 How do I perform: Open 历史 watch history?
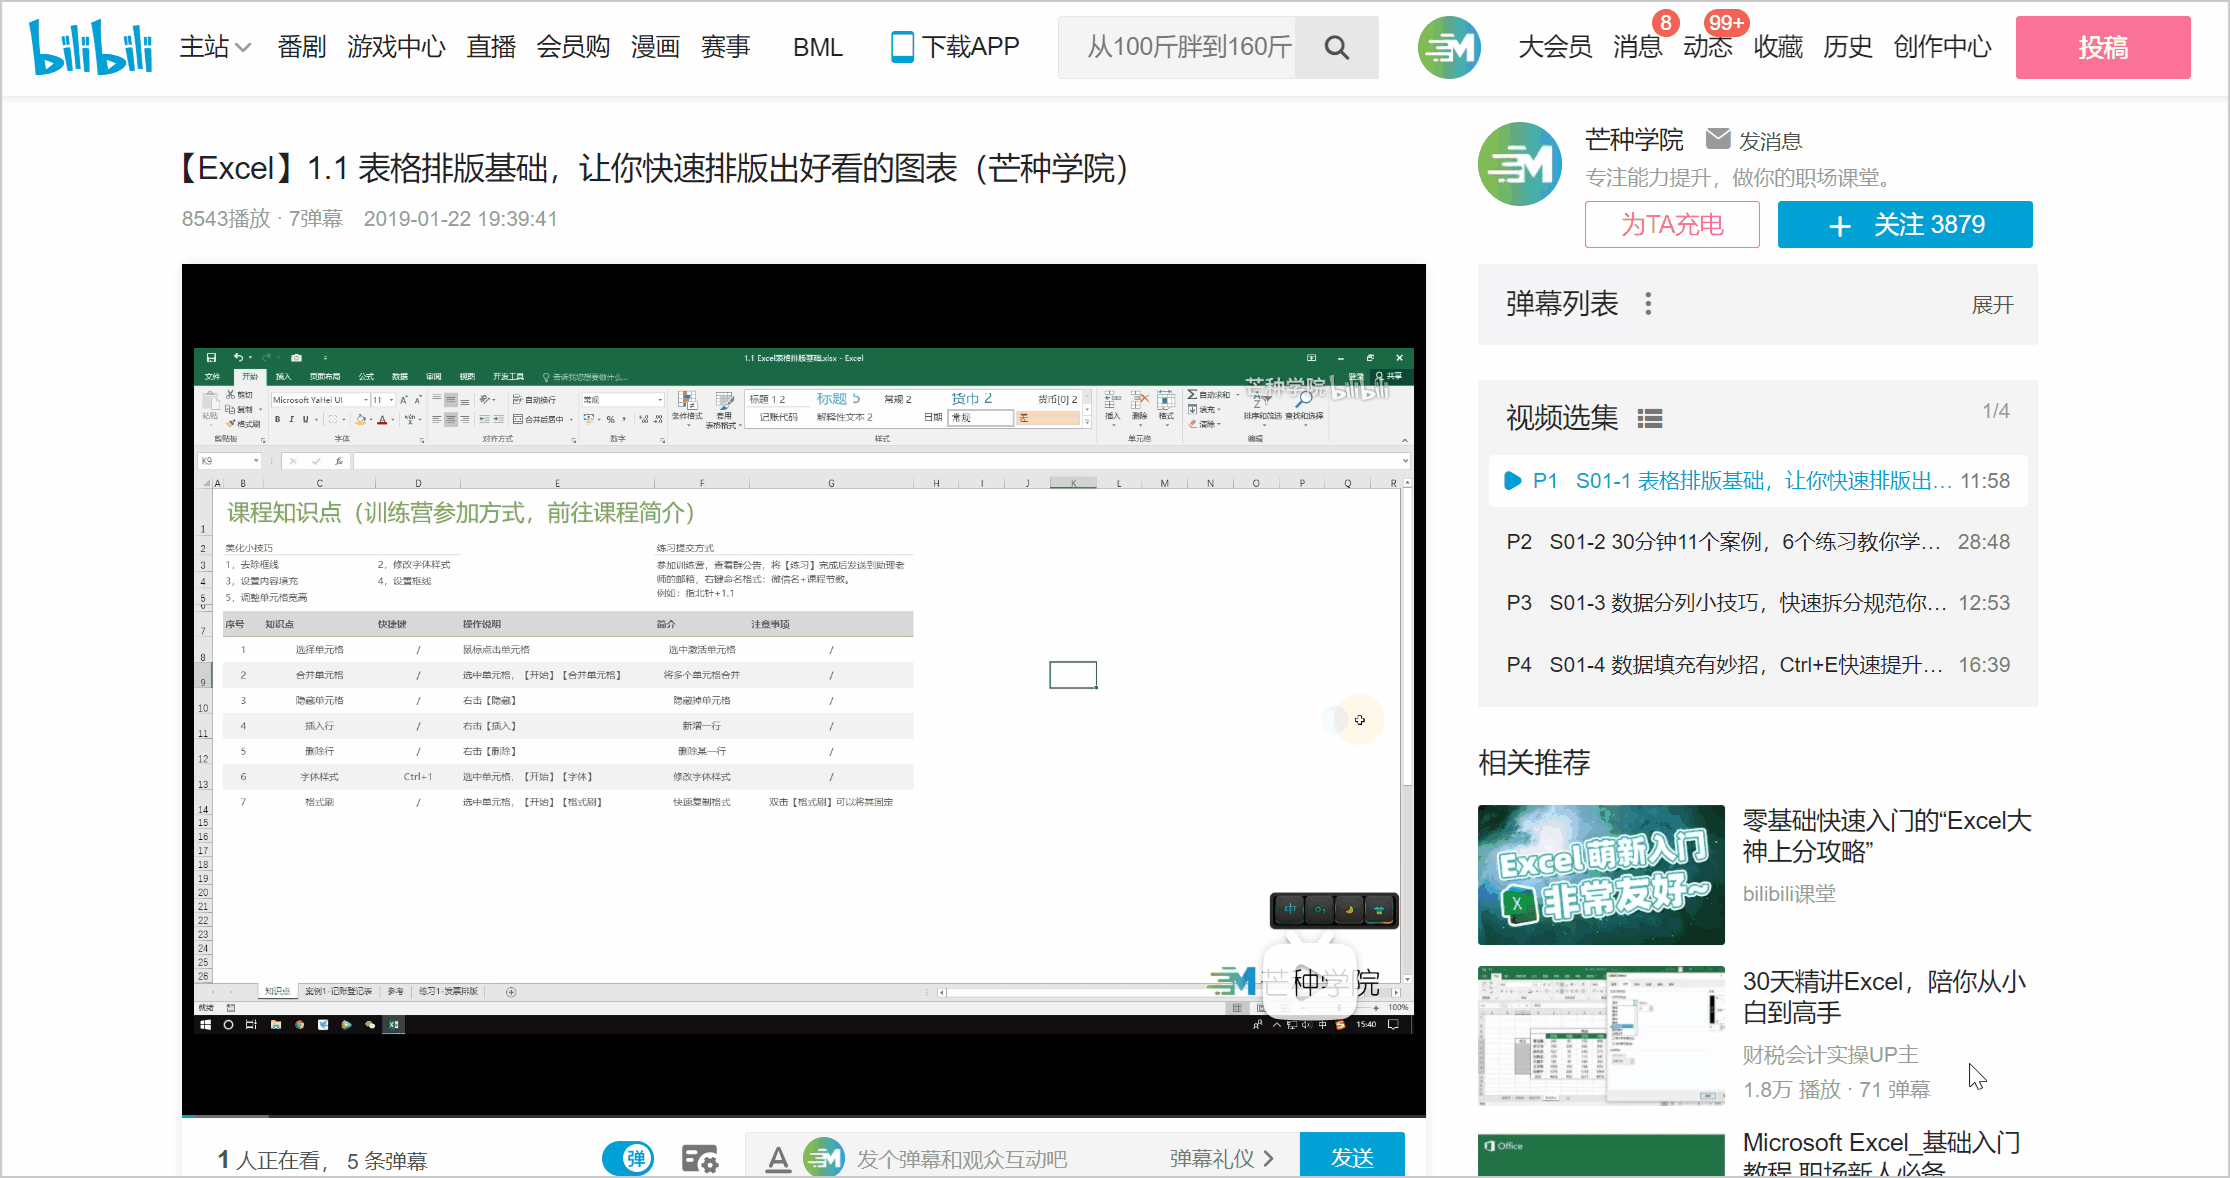(x=1848, y=47)
